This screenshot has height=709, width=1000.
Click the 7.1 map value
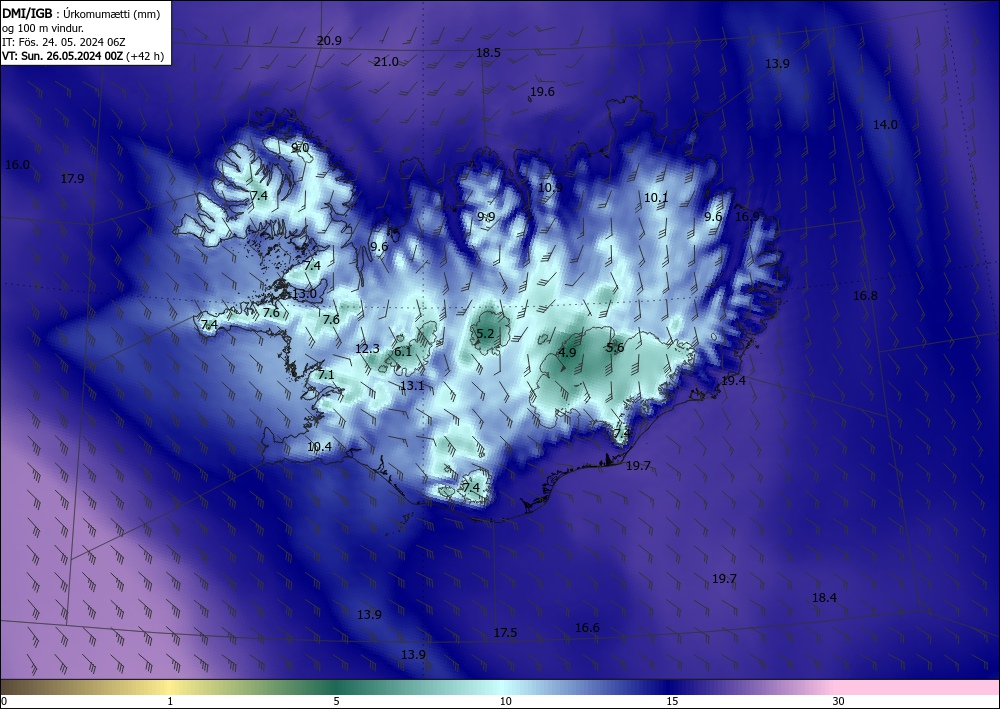[326, 375]
